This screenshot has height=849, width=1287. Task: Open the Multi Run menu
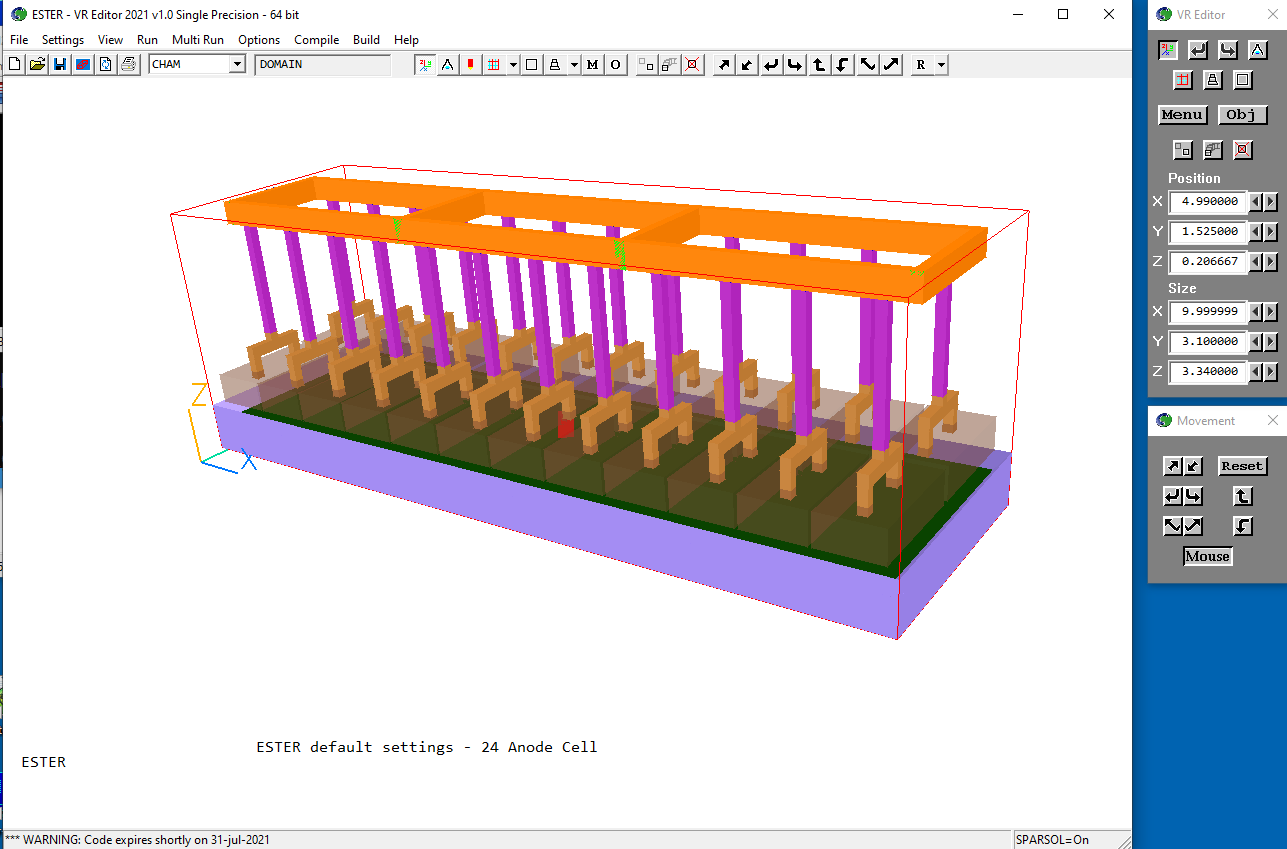coord(197,40)
